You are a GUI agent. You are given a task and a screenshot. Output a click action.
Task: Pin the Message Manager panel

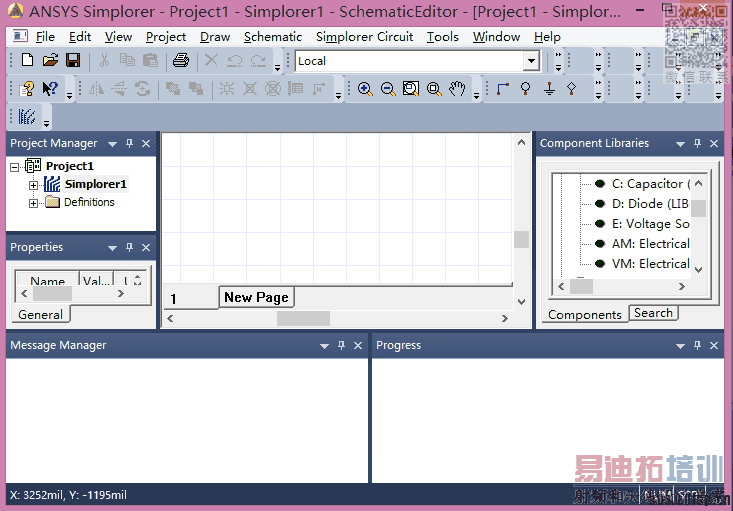(x=341, y=345)
